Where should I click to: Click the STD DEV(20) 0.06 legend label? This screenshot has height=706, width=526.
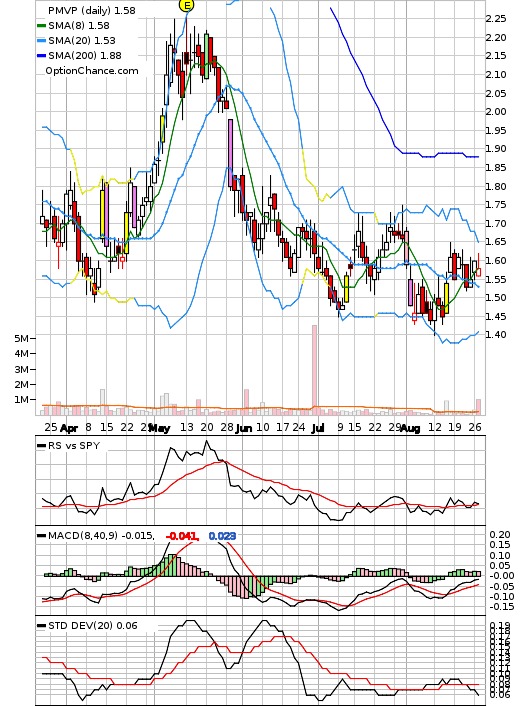[93, 625]
